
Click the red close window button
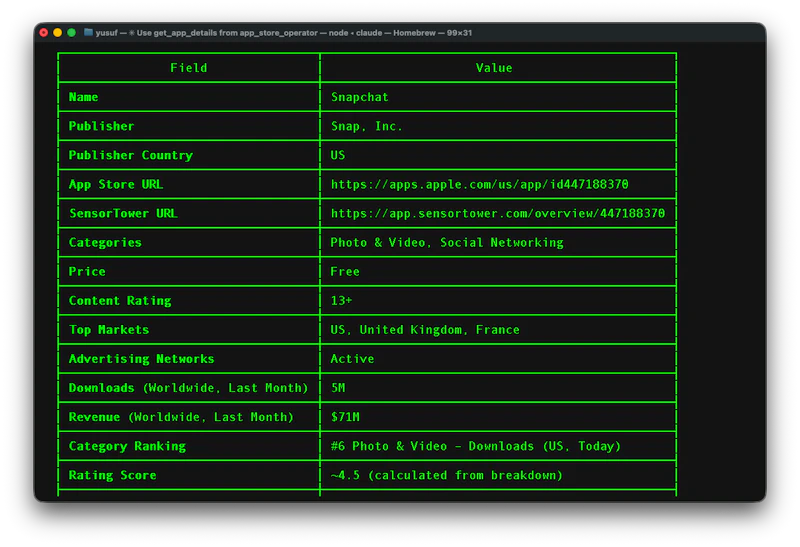pyautogui.click(x=44, y=33)
